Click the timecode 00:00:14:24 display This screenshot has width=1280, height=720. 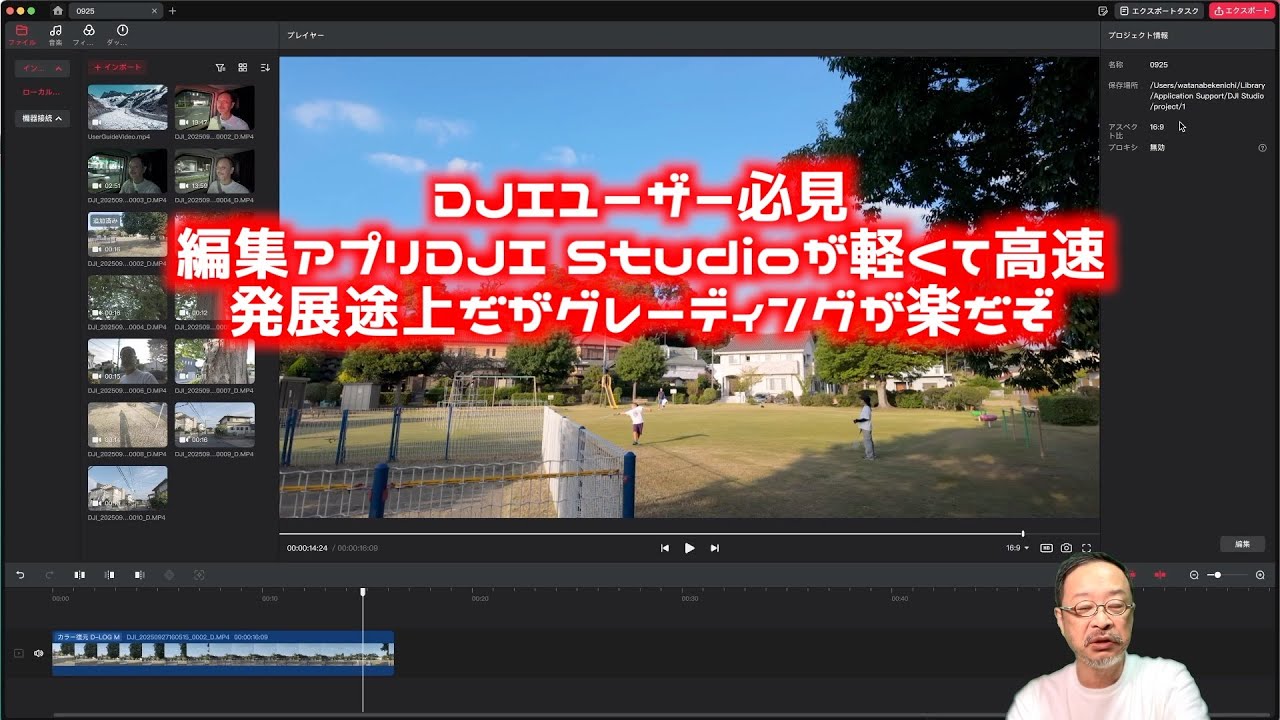pos(307,548)
